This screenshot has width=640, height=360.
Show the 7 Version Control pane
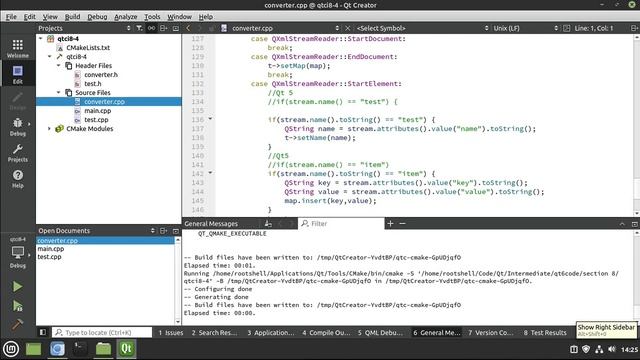491,333
